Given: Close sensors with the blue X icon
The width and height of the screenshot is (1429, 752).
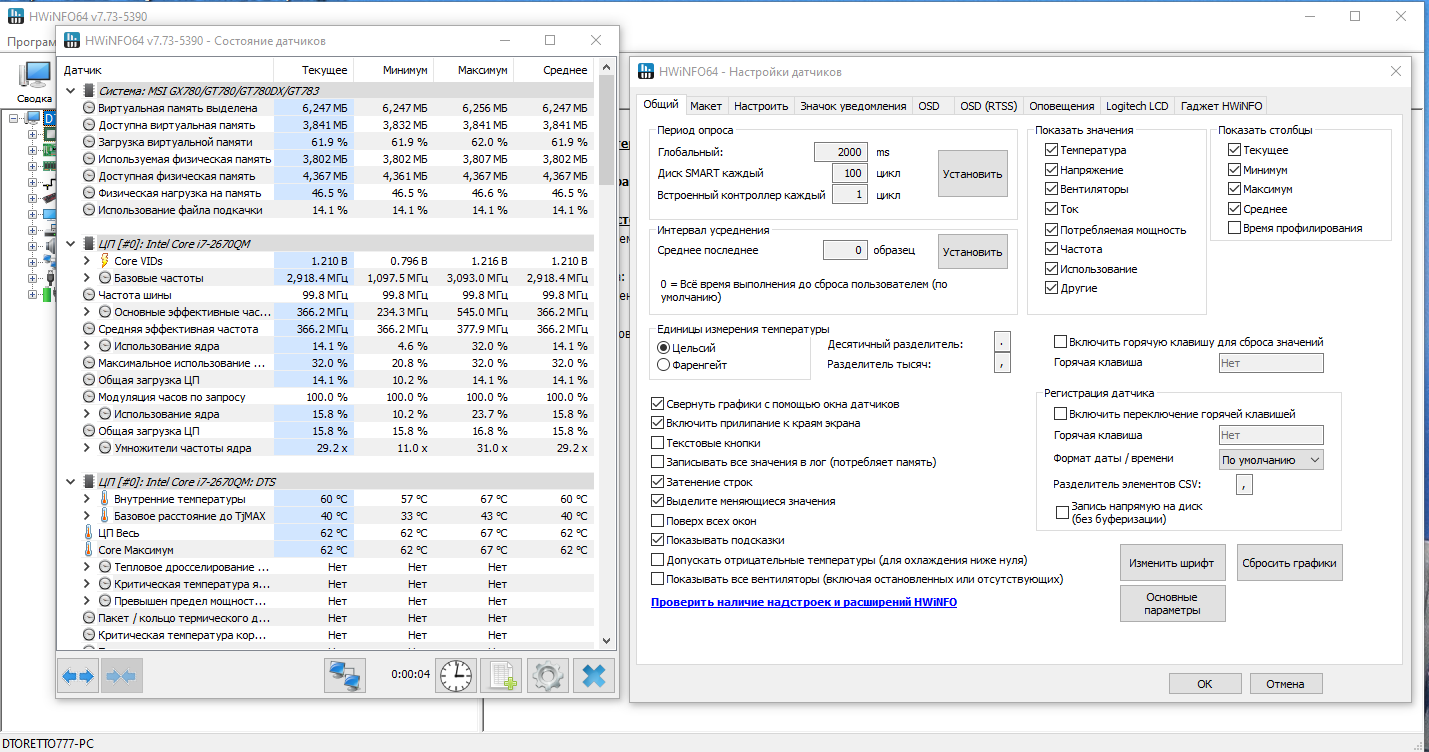Looking at the screenshot, I should pyautogui.click(x=593, y=676).
